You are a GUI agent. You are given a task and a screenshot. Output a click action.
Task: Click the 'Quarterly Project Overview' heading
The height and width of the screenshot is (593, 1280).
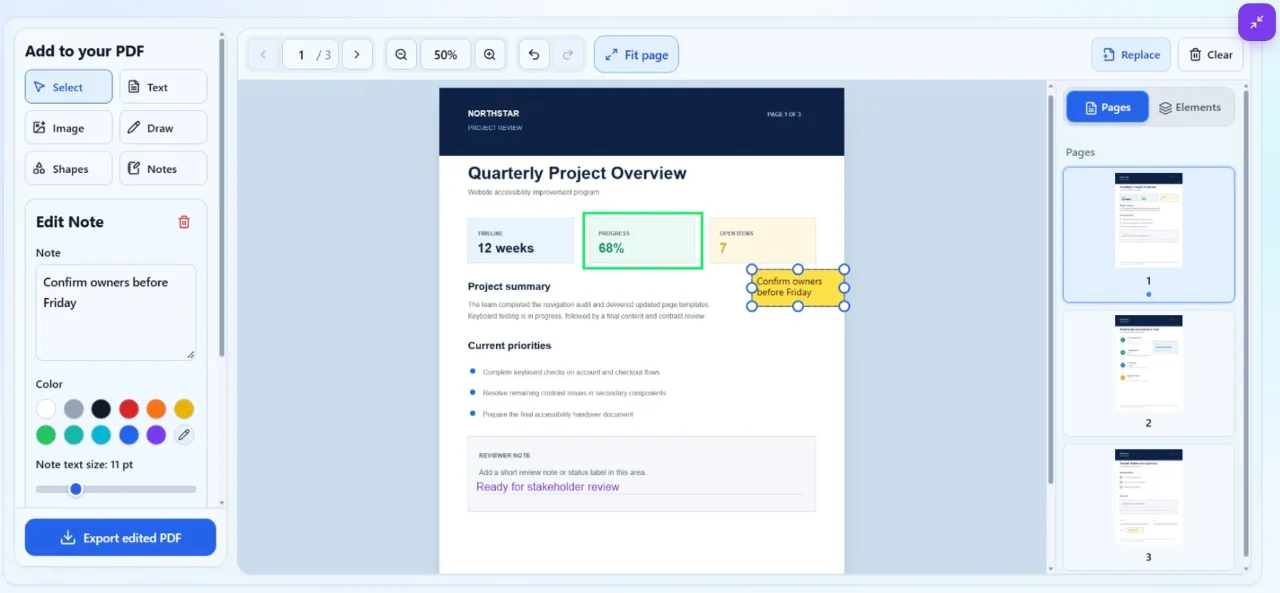577,173
